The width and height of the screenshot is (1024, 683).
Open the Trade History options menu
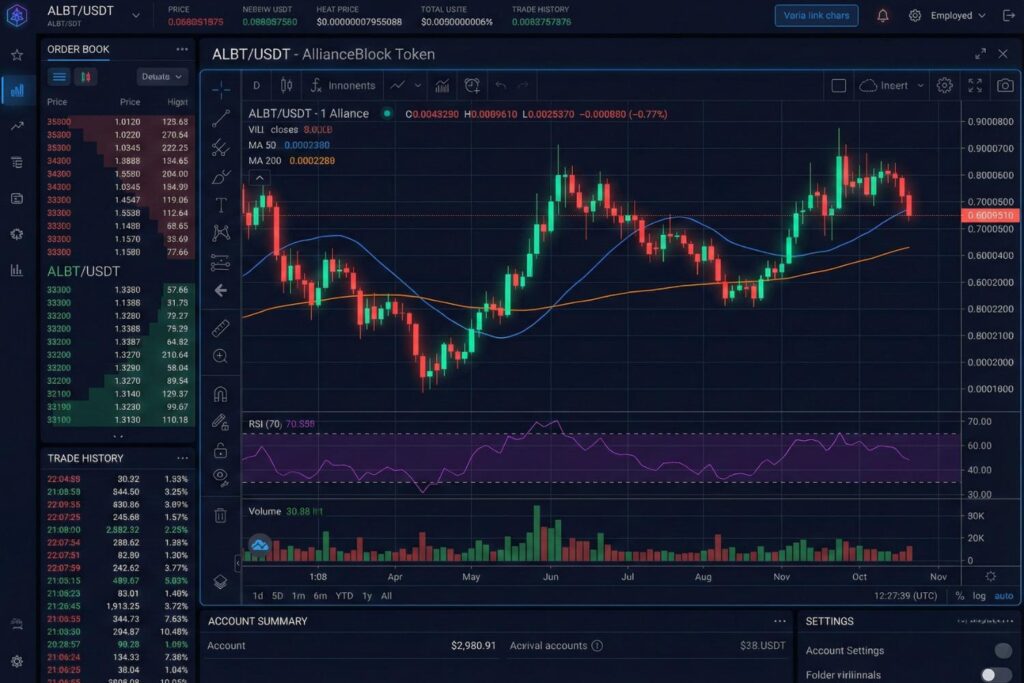coord(182,458)
